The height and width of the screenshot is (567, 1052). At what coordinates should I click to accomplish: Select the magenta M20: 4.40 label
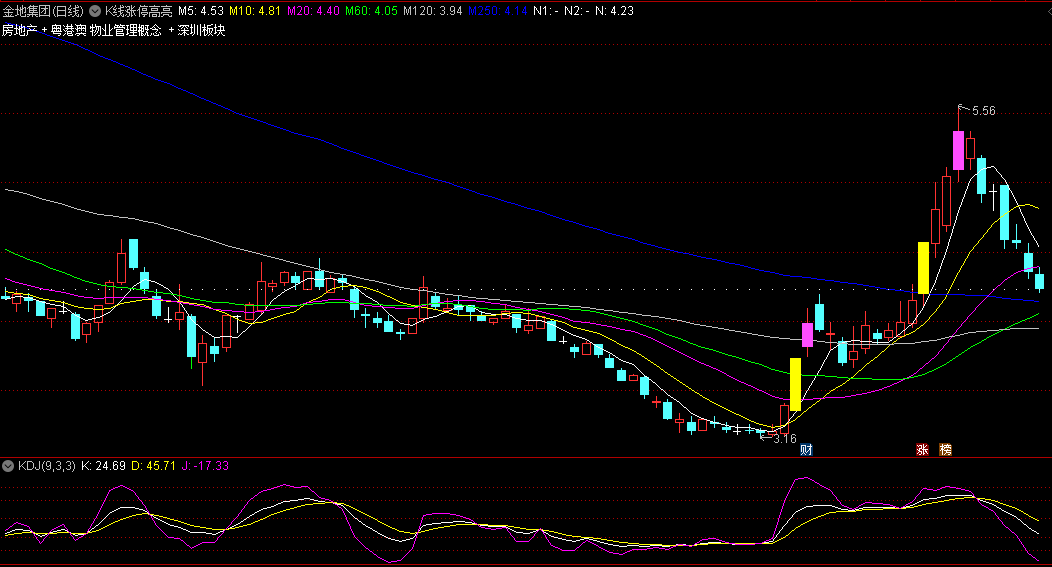point(313,11)
